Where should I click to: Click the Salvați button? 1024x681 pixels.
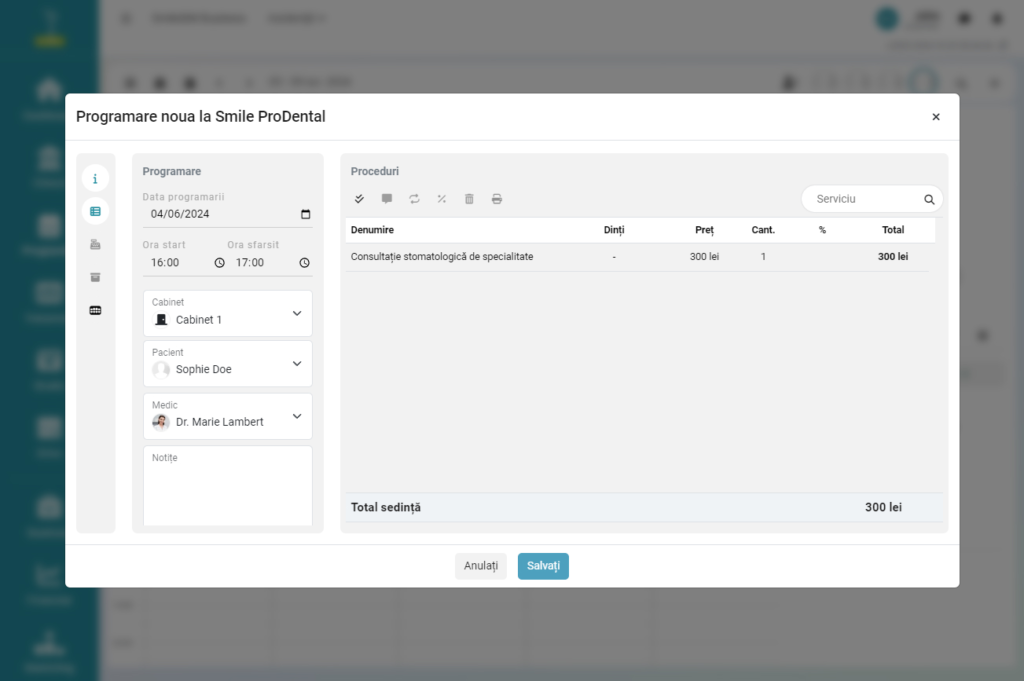543,566
